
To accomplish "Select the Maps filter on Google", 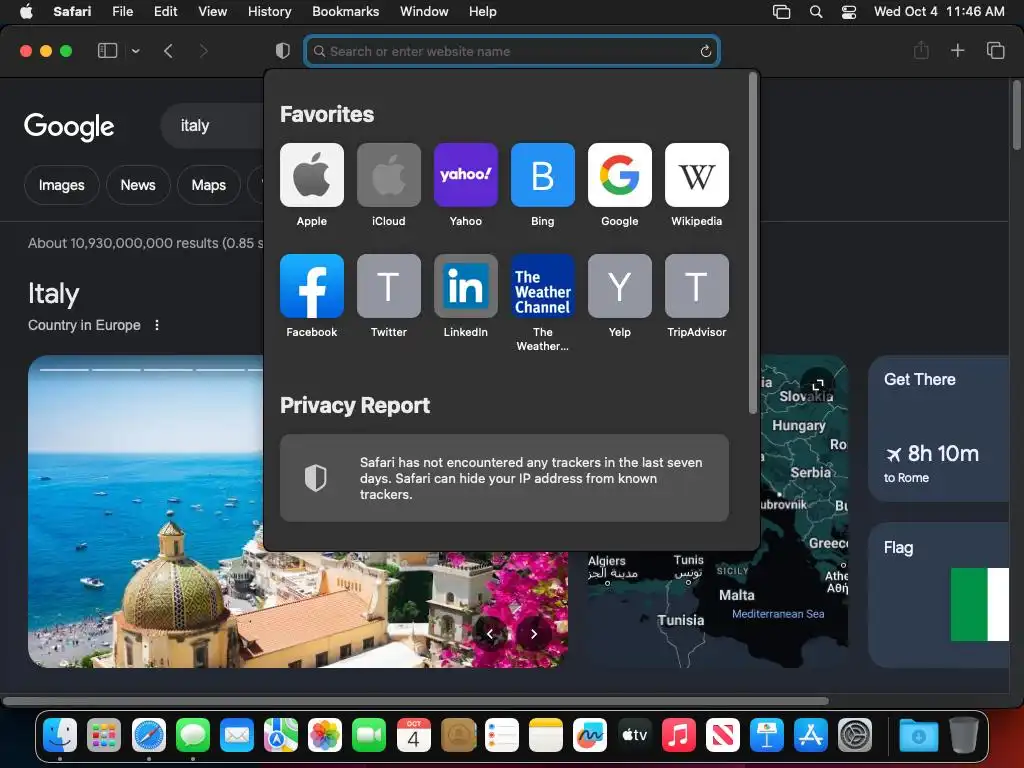I will tap(208, 185).
